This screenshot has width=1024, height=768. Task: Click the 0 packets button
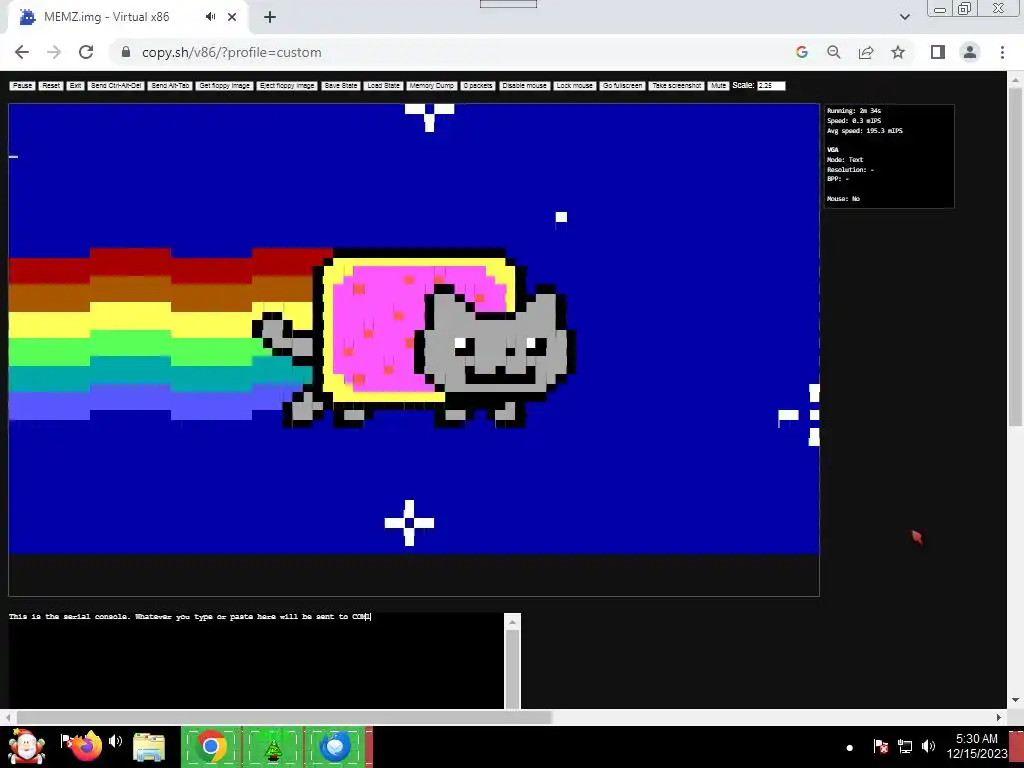(478, 86)
